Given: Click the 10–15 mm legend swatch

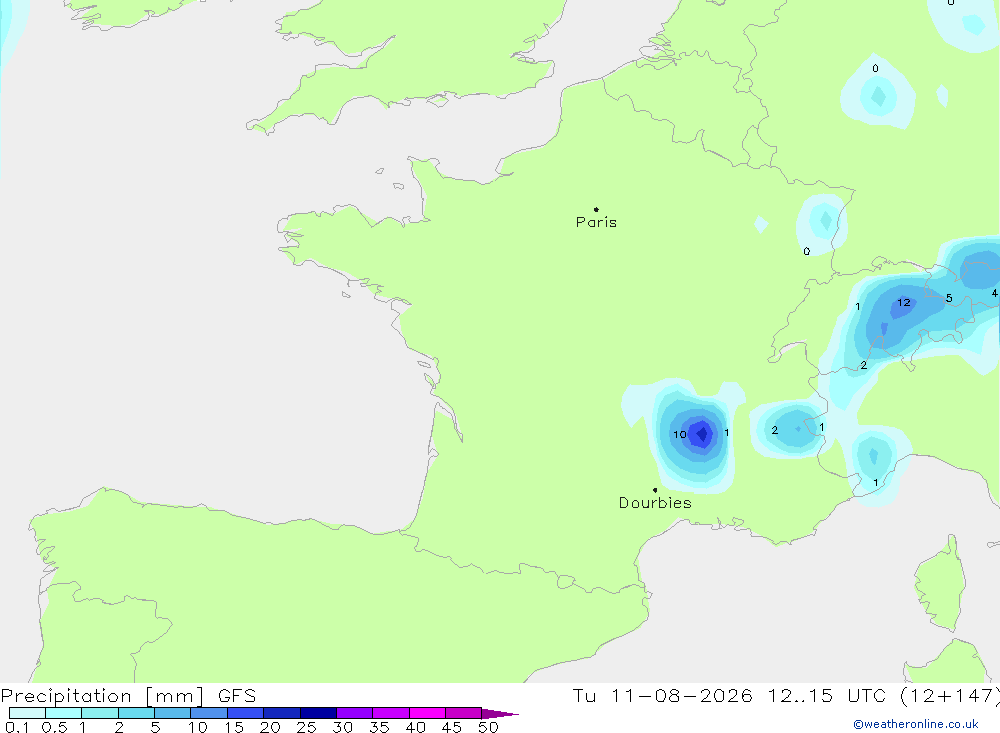Looking at the screenshot, I should tap(209, 713).
